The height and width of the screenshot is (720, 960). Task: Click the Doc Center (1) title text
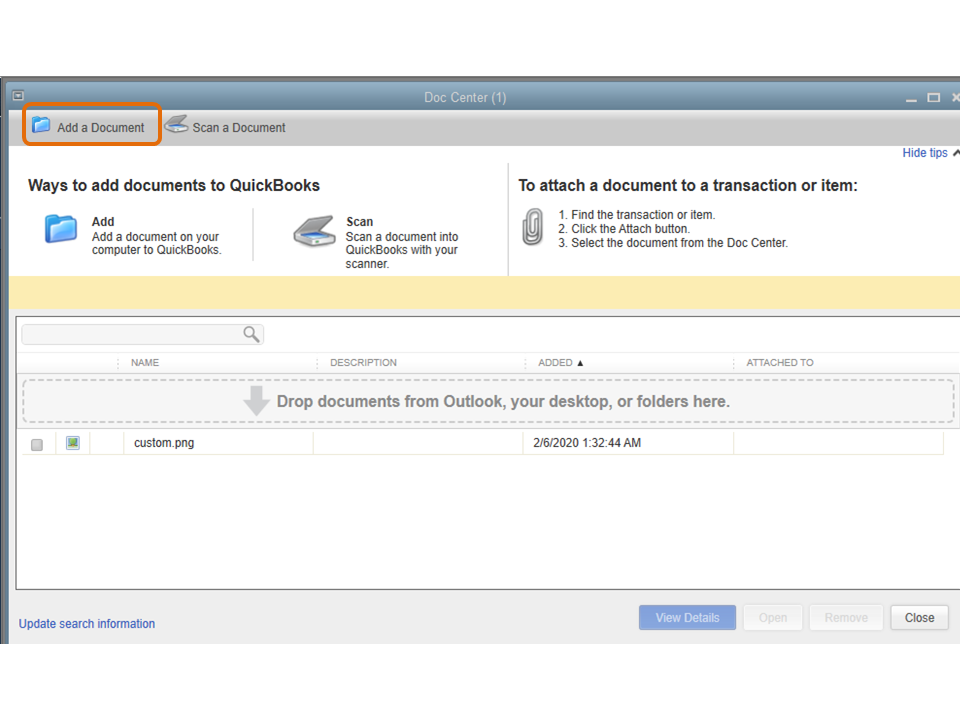[465, 97]
